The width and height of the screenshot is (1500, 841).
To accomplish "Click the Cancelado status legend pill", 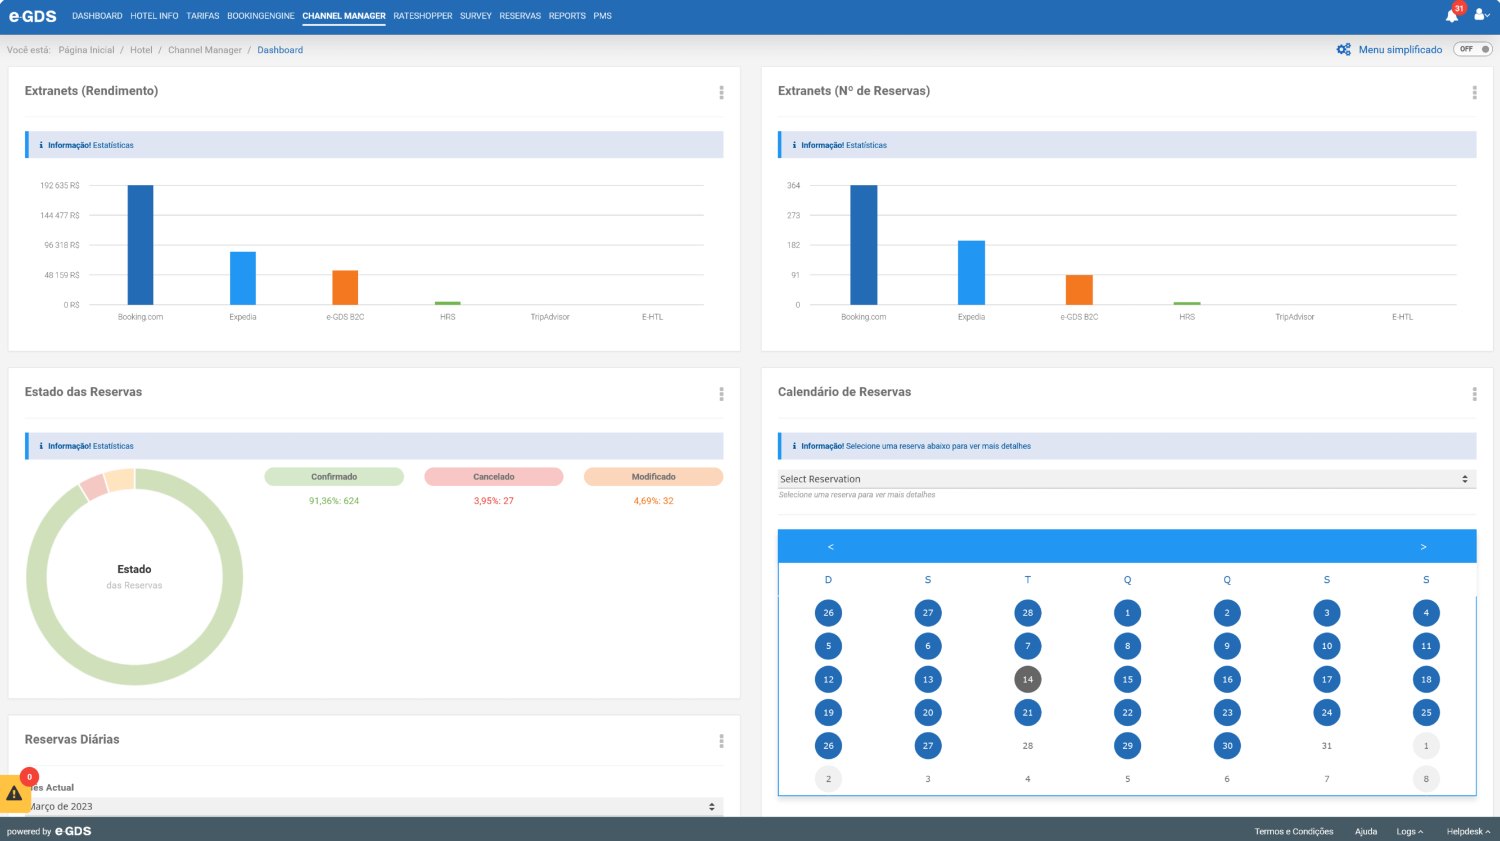I will coord(494,477).
